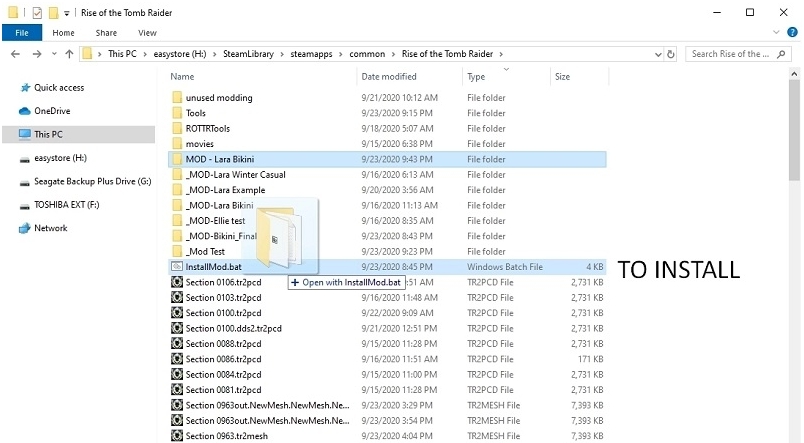Select OneDrive in navigation pane

[x=52, y=111]
